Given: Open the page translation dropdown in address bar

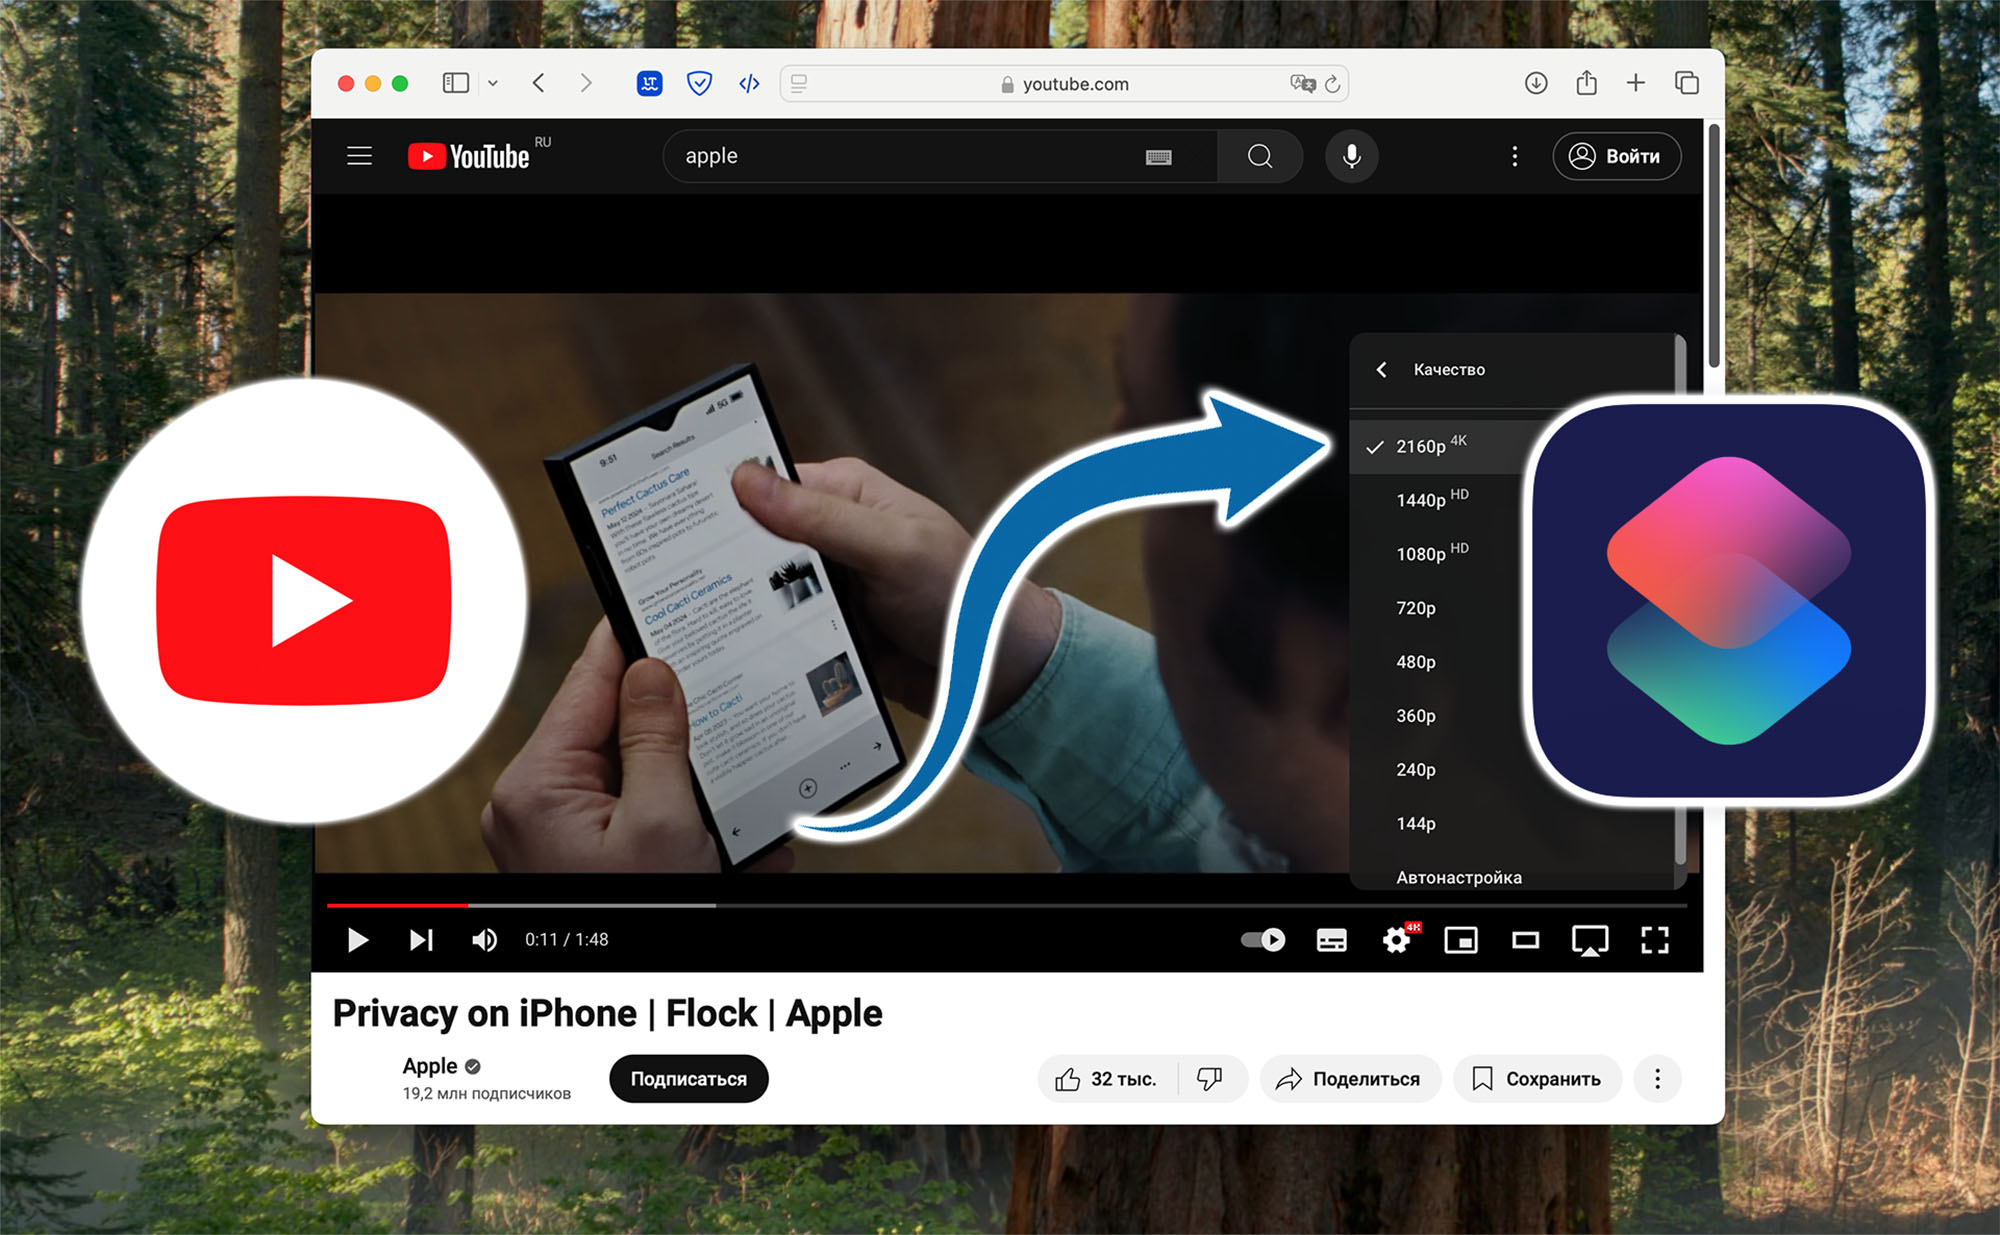Looking at the screenshot, I should 1302,84.
